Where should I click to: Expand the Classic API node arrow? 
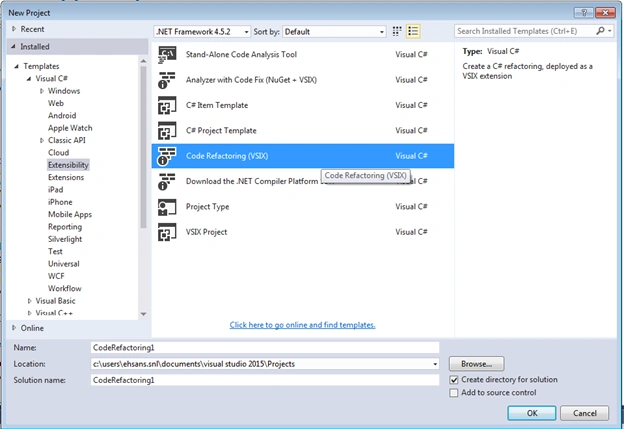pyautogui.click(x=42, y=140)
